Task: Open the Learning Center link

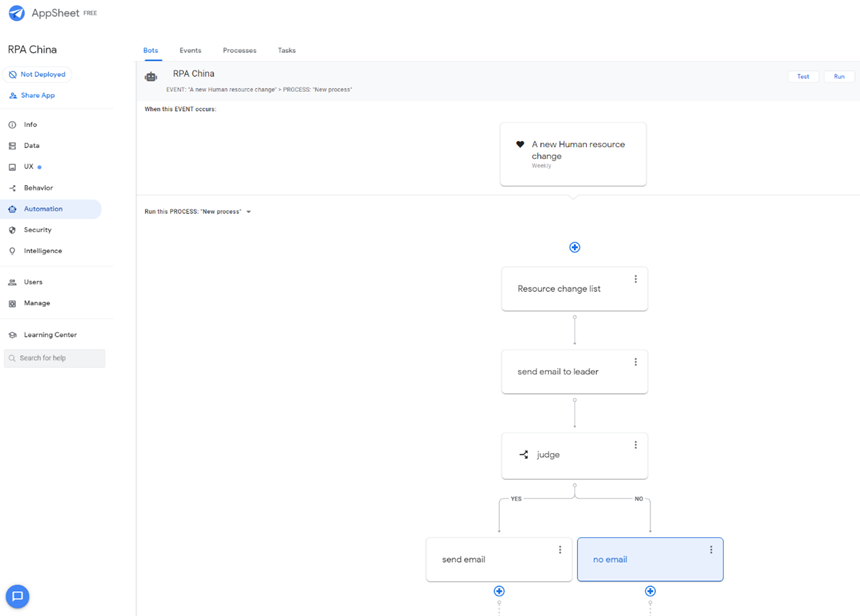Action: click(50, 335)
